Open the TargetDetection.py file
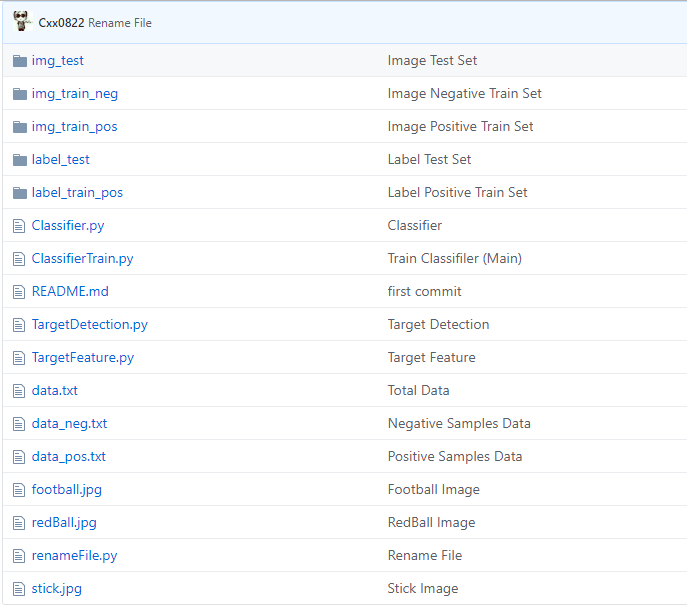Screen dimensions: 687x611 click(89, 325)
